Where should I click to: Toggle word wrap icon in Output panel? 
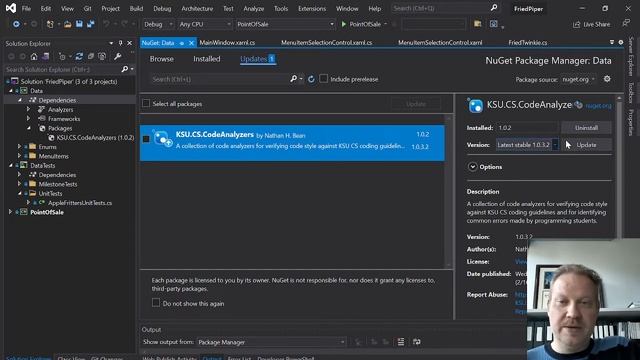417,342
